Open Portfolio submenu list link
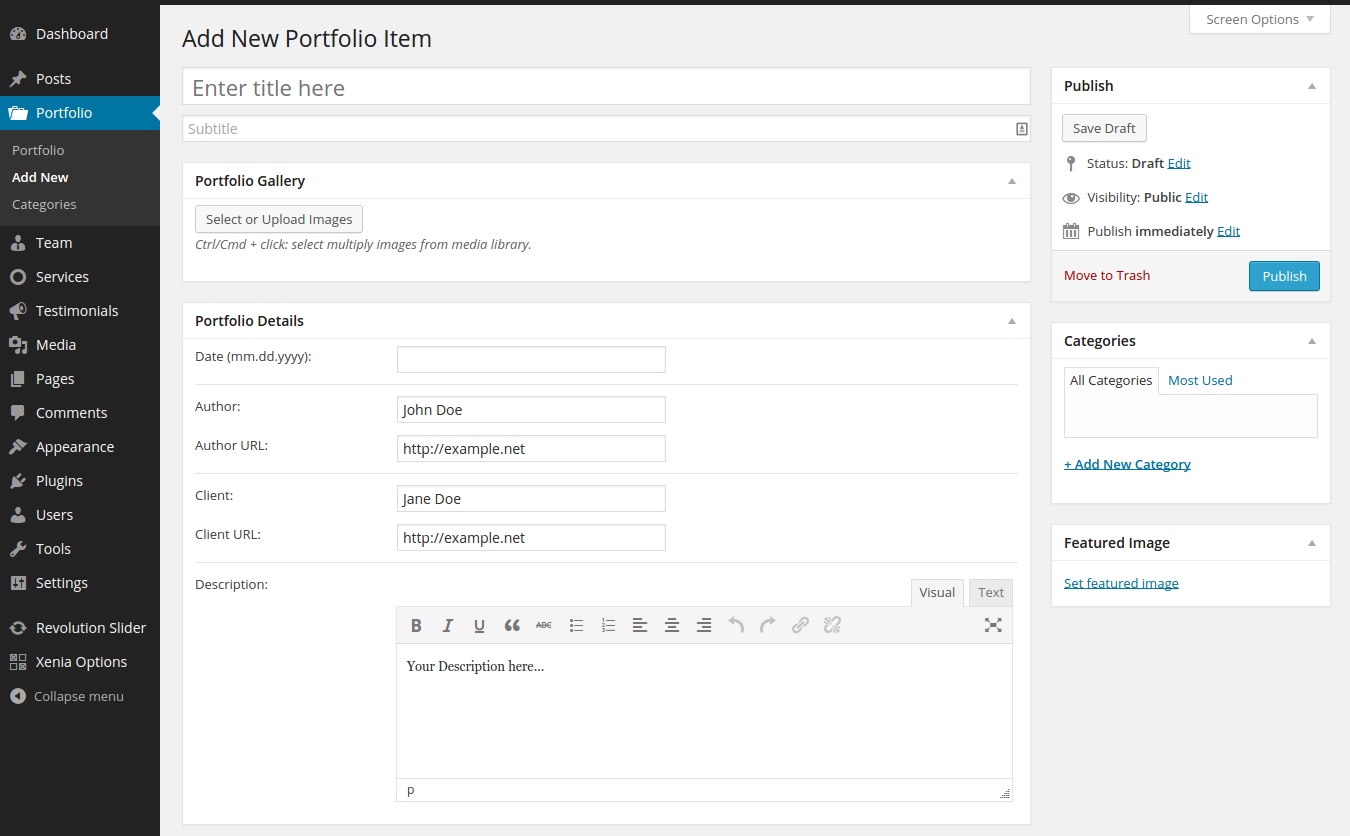1350x836 pixels. point(38,150)
